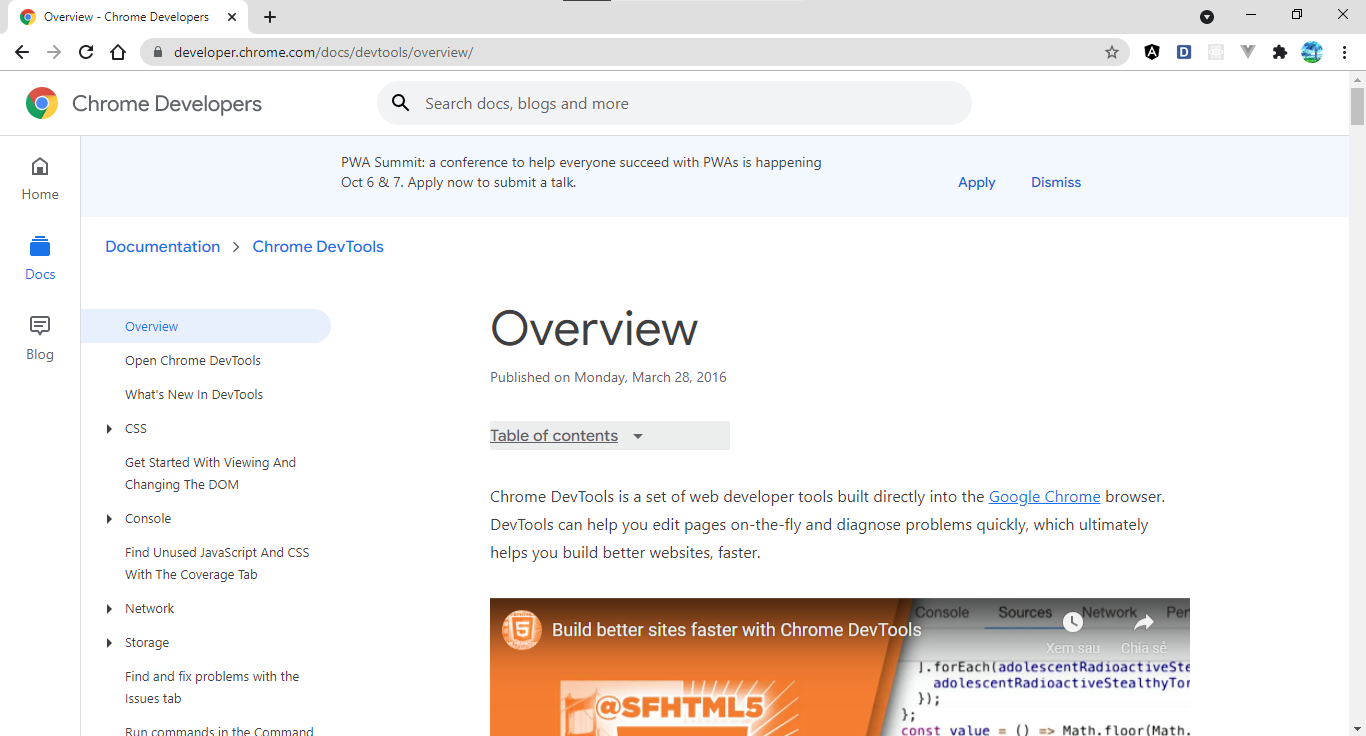1366x736 pixels.
Task: Open Docs in the left rail
Action: (x=40, y=259)
